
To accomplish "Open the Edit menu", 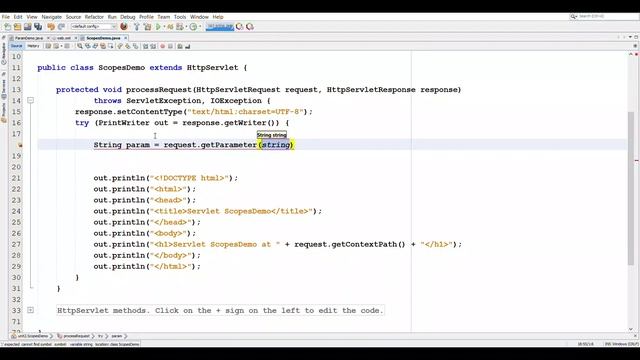I will pyautogui.click(x=18, y=17).
